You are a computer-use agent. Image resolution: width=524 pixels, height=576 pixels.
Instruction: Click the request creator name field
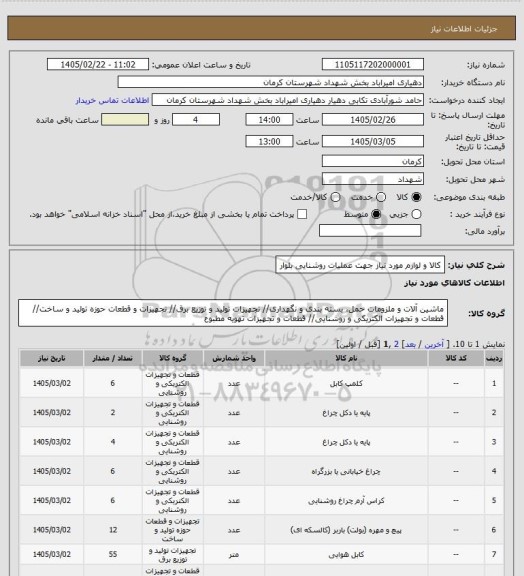pos(288,100)
